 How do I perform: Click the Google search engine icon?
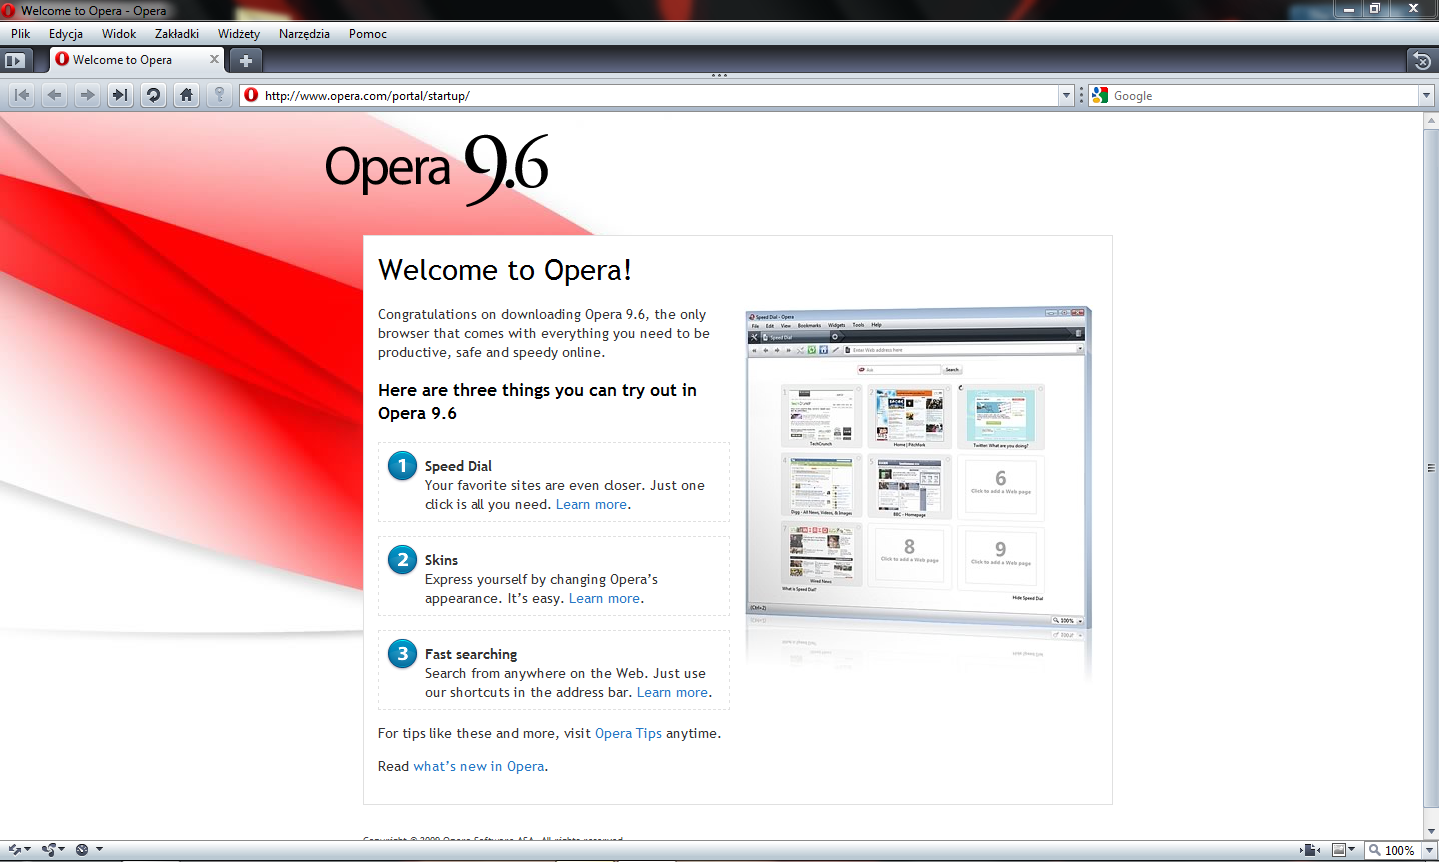point(1100,95)
